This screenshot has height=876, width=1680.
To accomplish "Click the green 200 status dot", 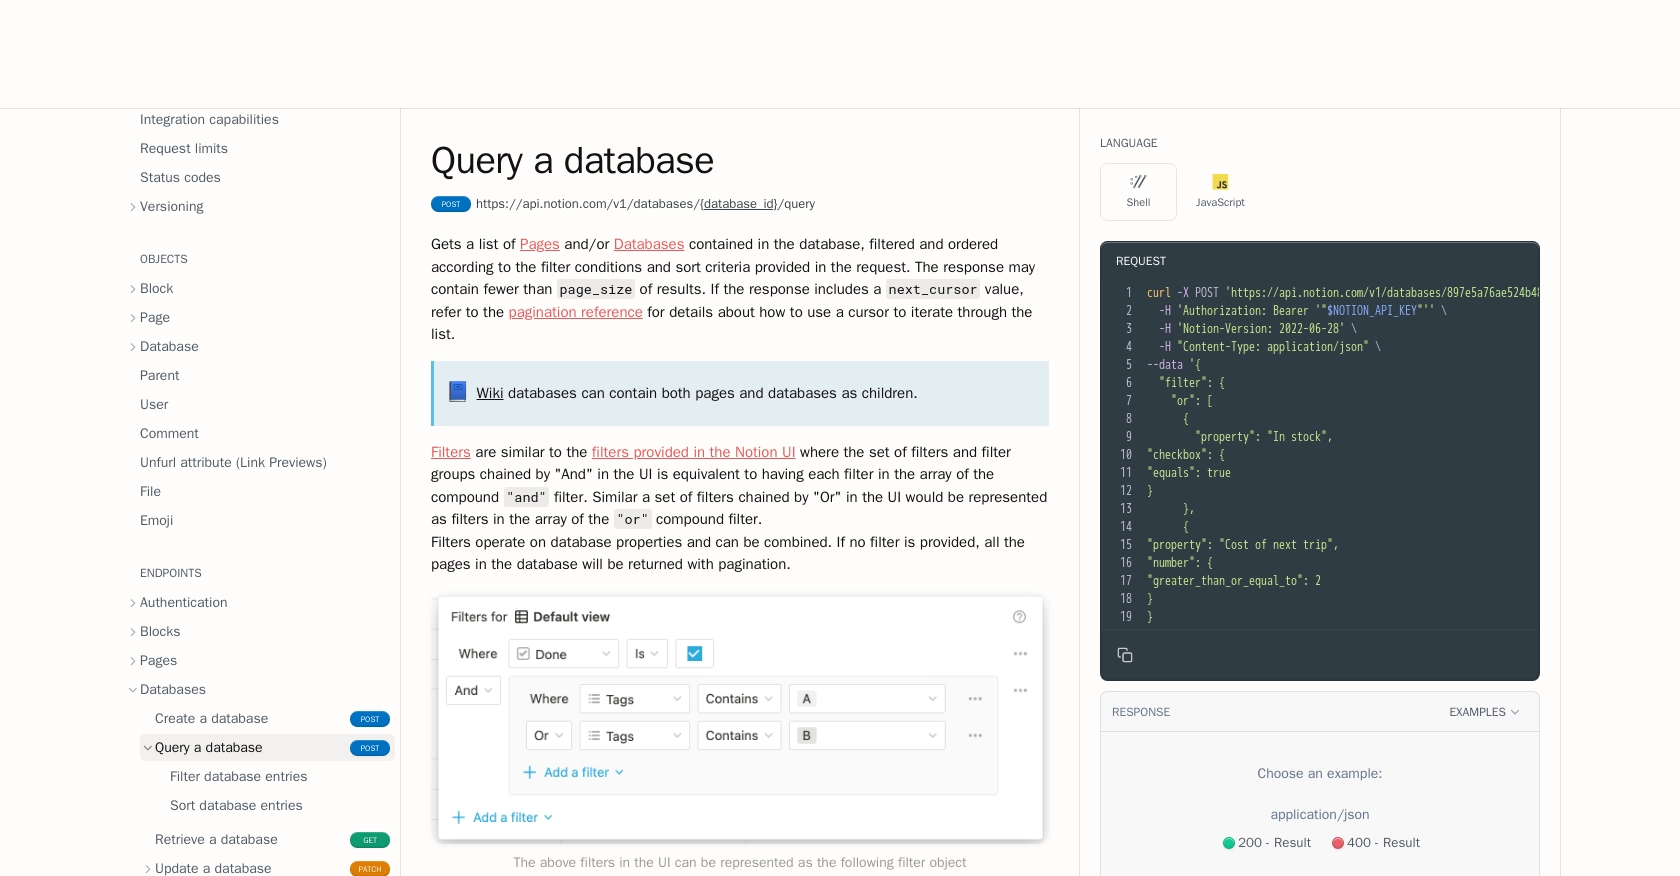I will (x=1229, y=843).
